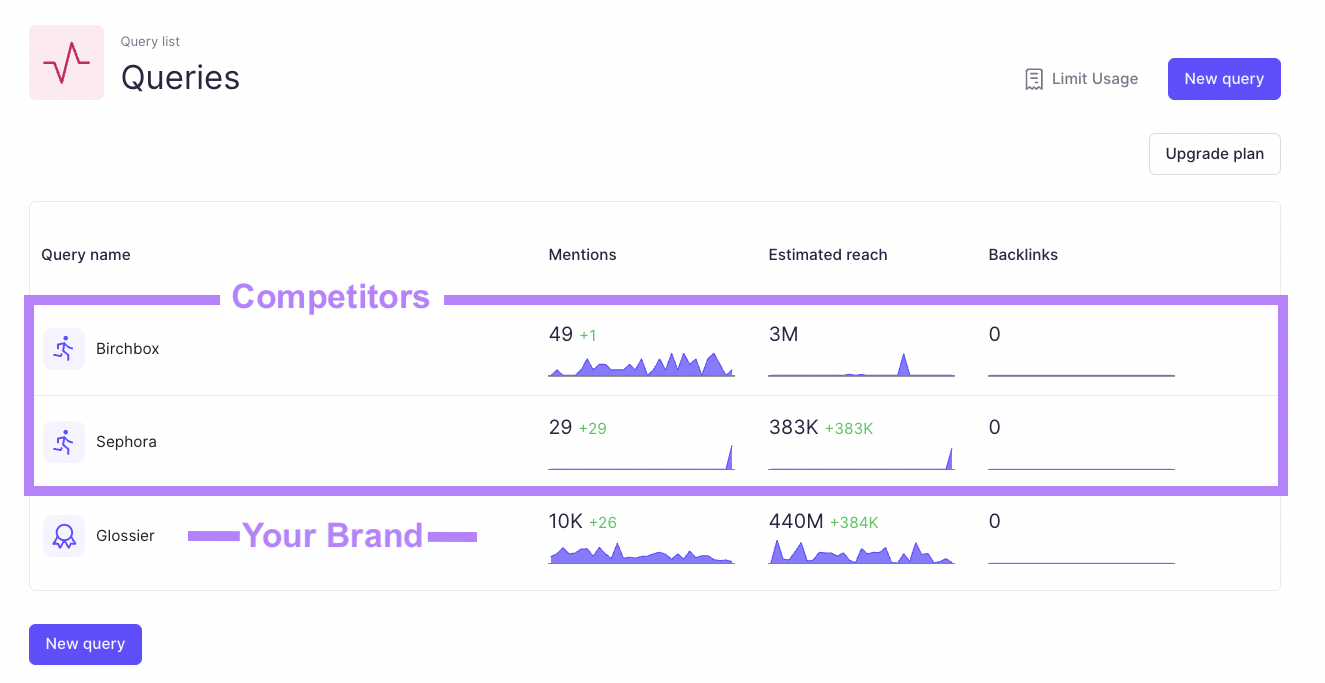Open Limit Usage
Screen dimensions: 1325x683
[1094, 78]
